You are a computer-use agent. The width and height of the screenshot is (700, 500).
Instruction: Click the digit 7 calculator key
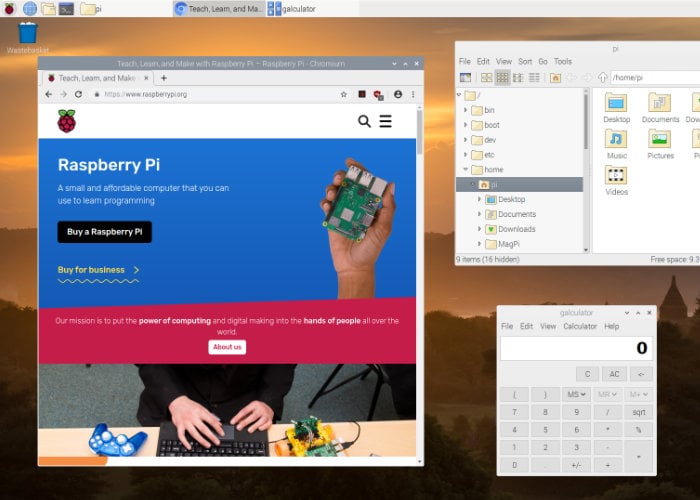(514, 412)
